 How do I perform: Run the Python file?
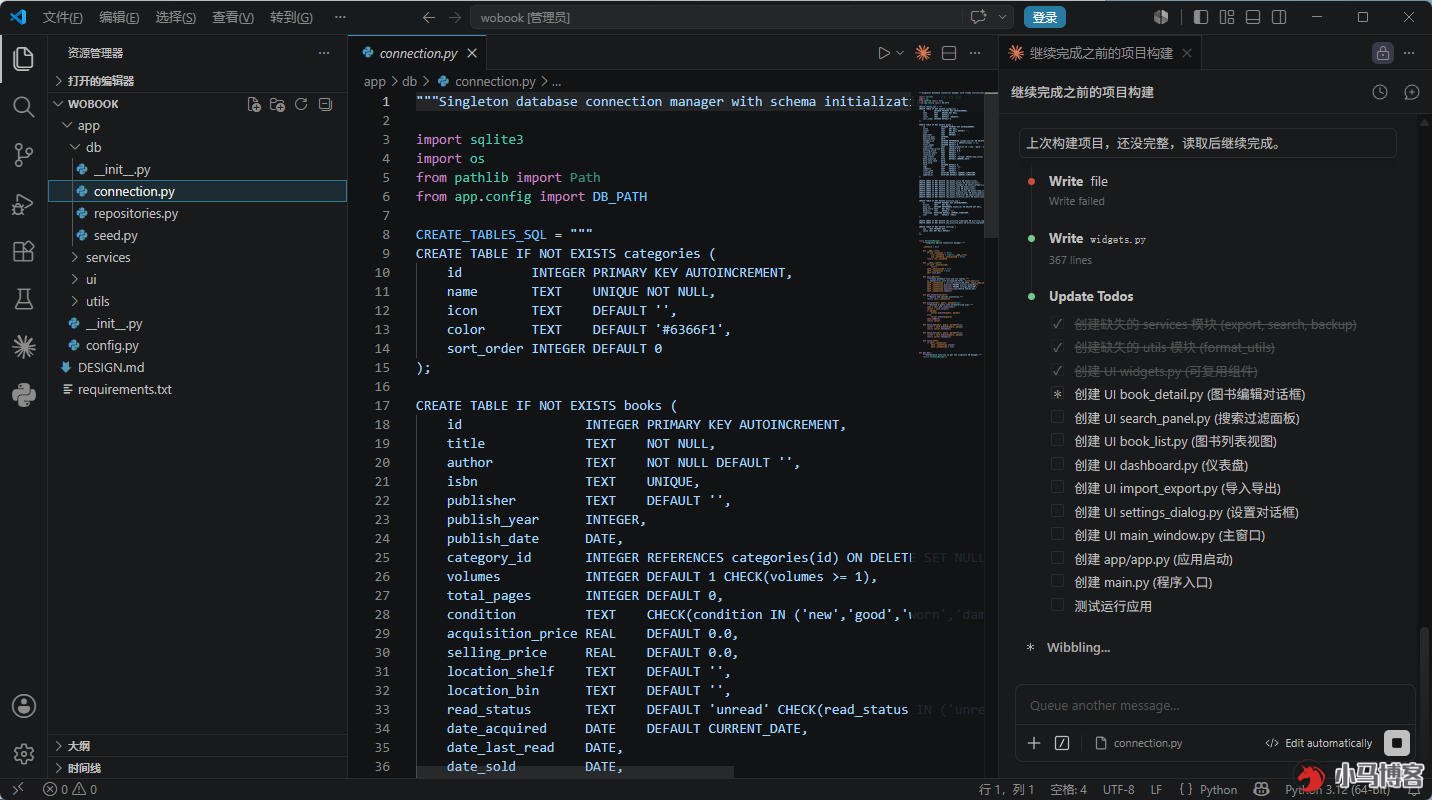click(884, 53)
